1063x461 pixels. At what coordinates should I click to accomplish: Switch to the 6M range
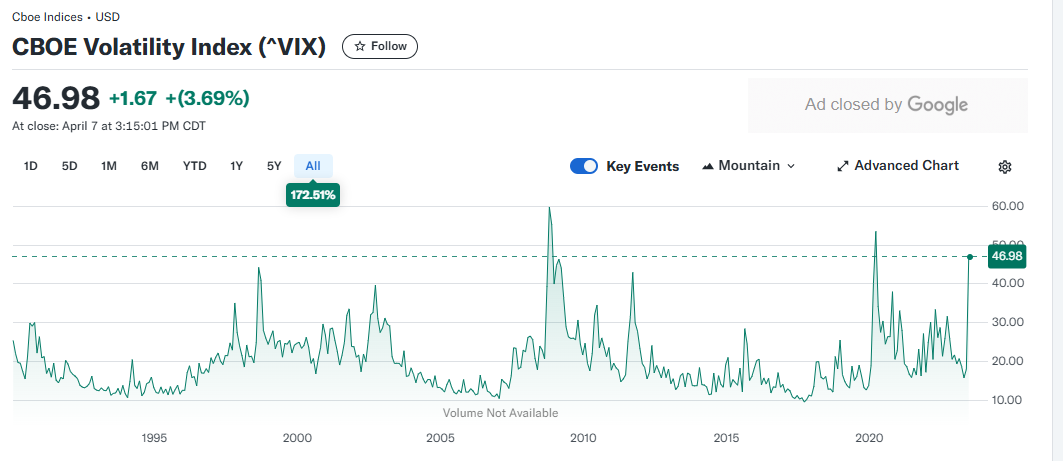point(150,166)
